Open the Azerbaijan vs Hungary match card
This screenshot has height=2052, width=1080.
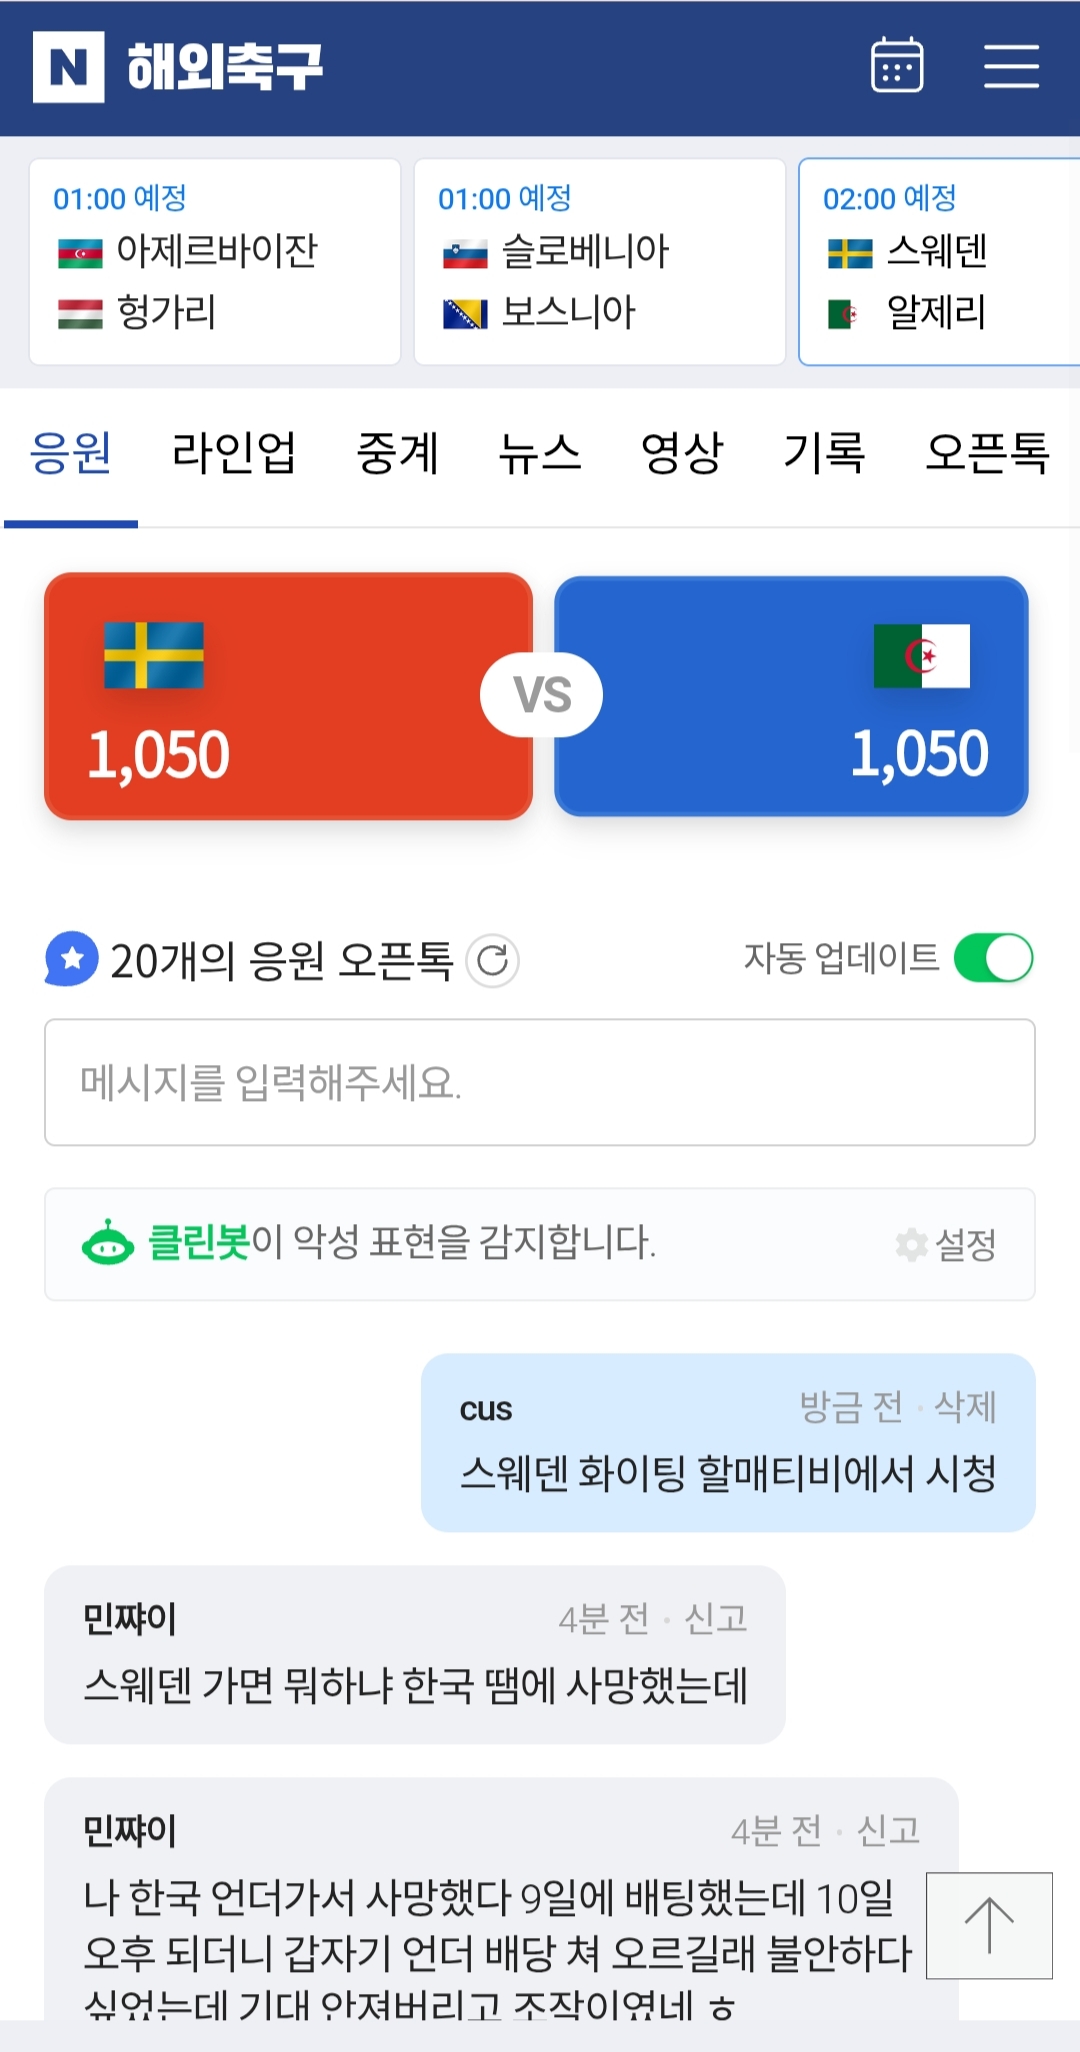[215, 262]
